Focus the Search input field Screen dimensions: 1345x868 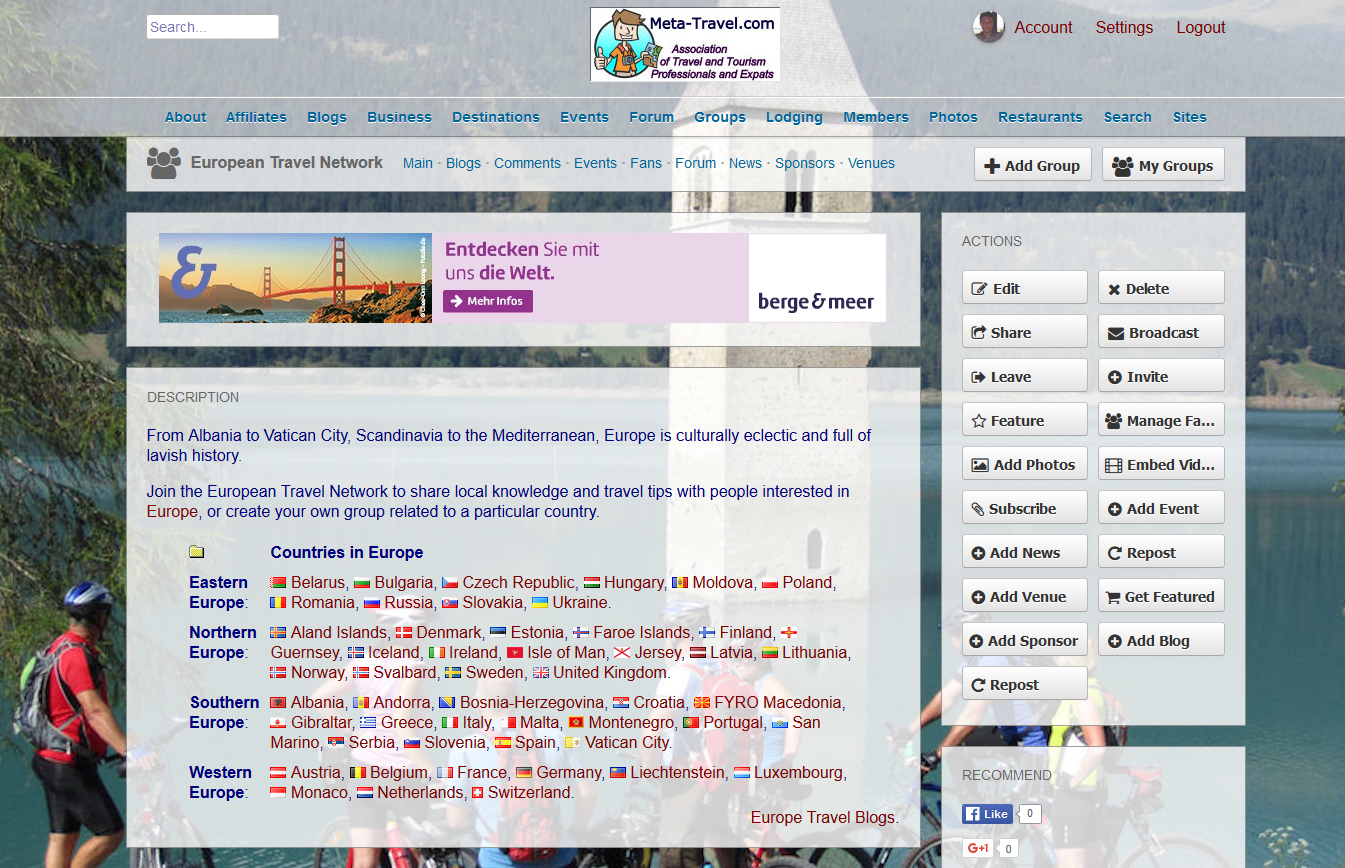tap(213, 27)
